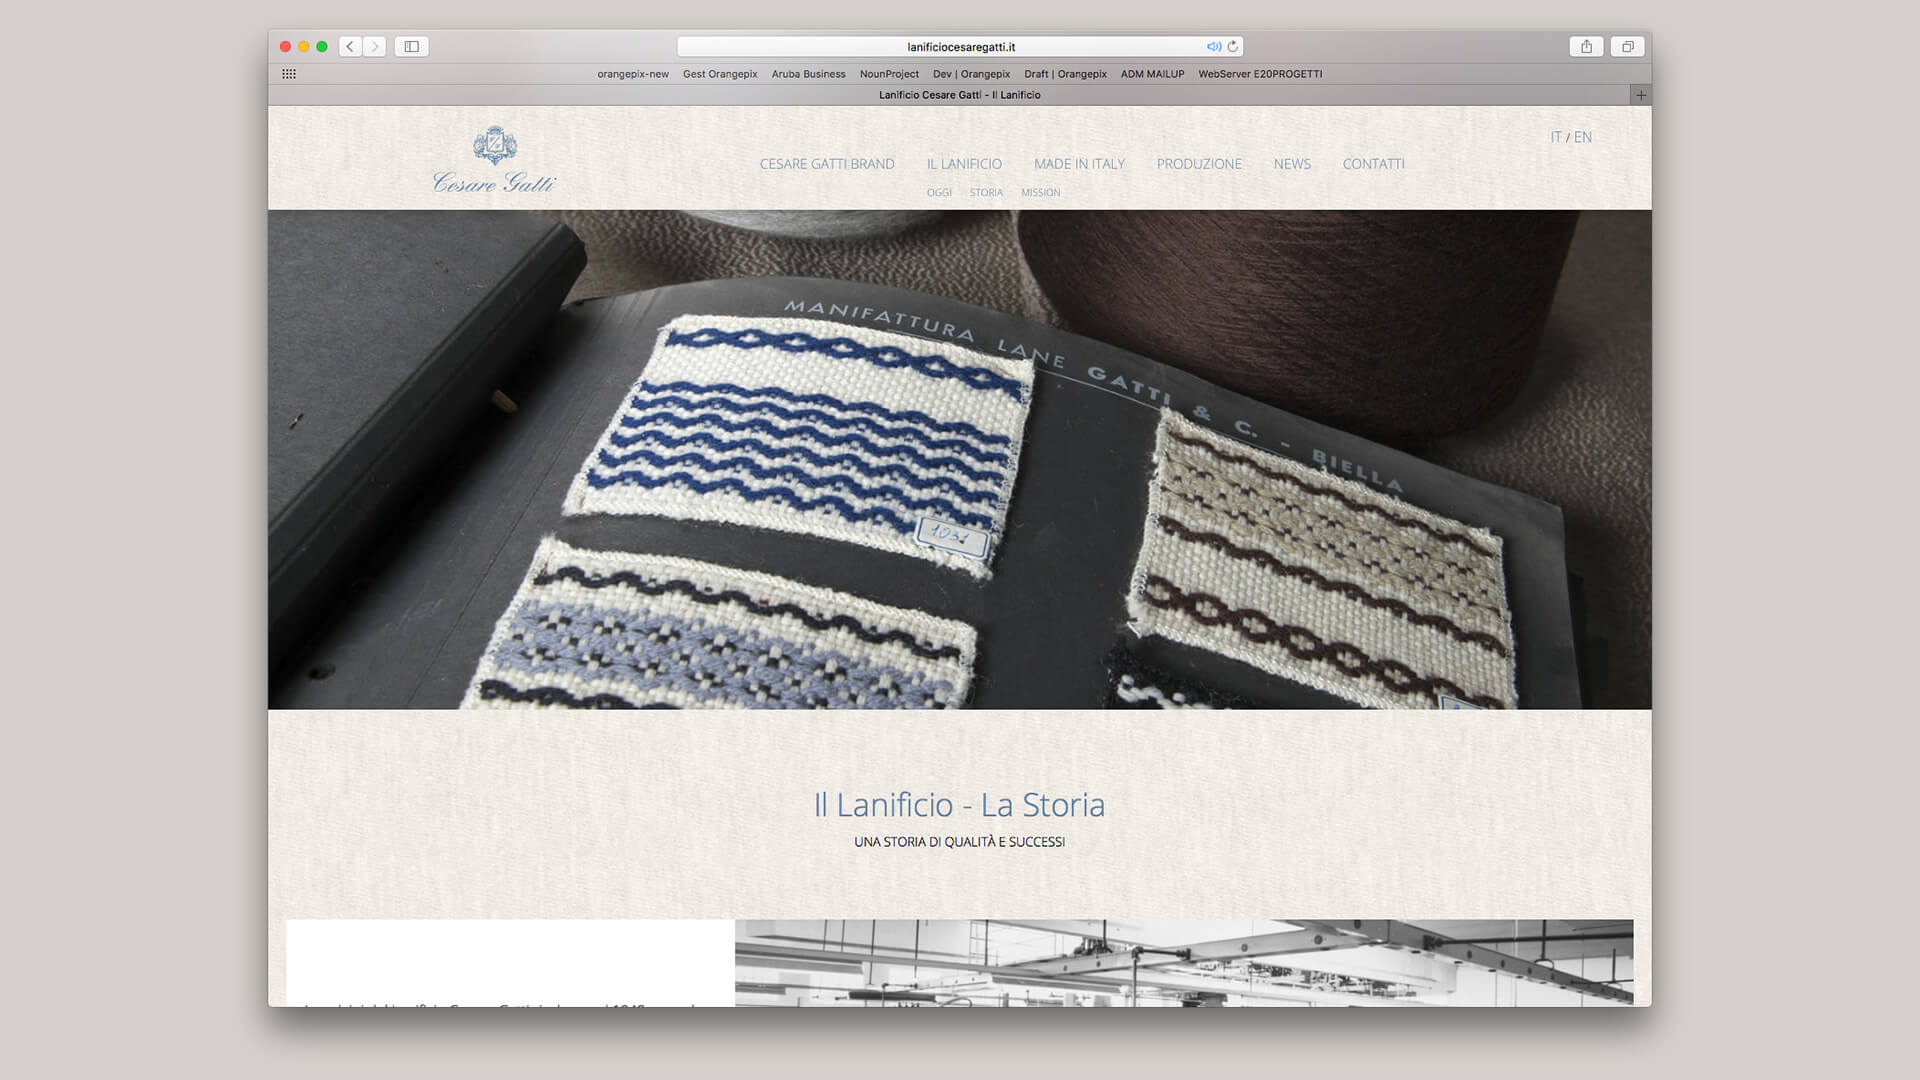The image size is (1920, 1080).
Task: Select MISSION submenu link
Action: (1040, 192)
